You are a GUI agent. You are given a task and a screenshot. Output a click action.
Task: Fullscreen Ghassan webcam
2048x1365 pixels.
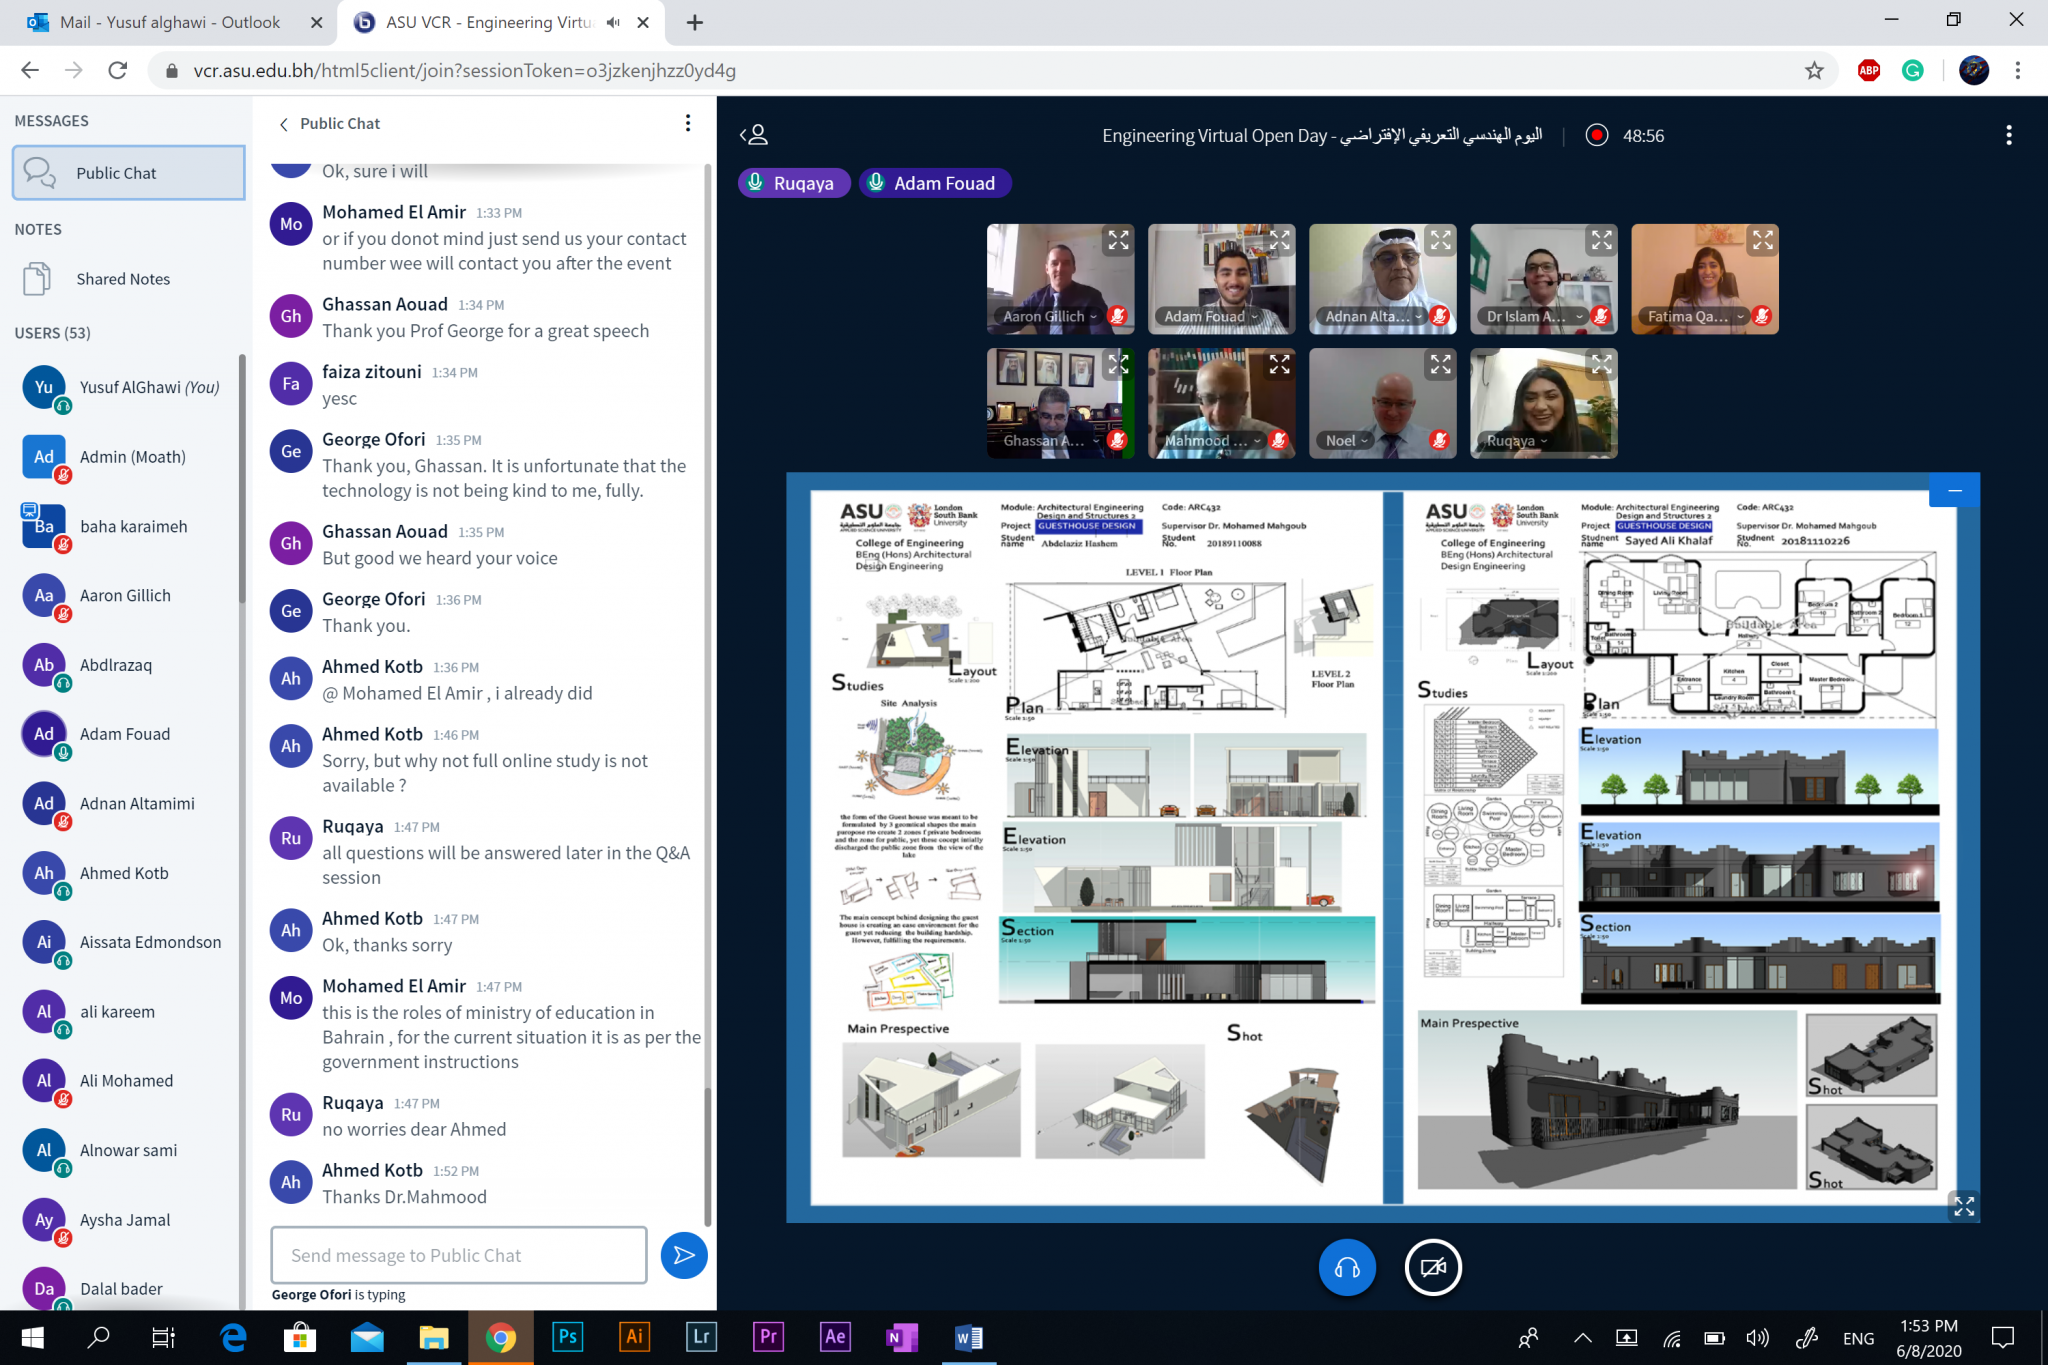click(1118, 365)
